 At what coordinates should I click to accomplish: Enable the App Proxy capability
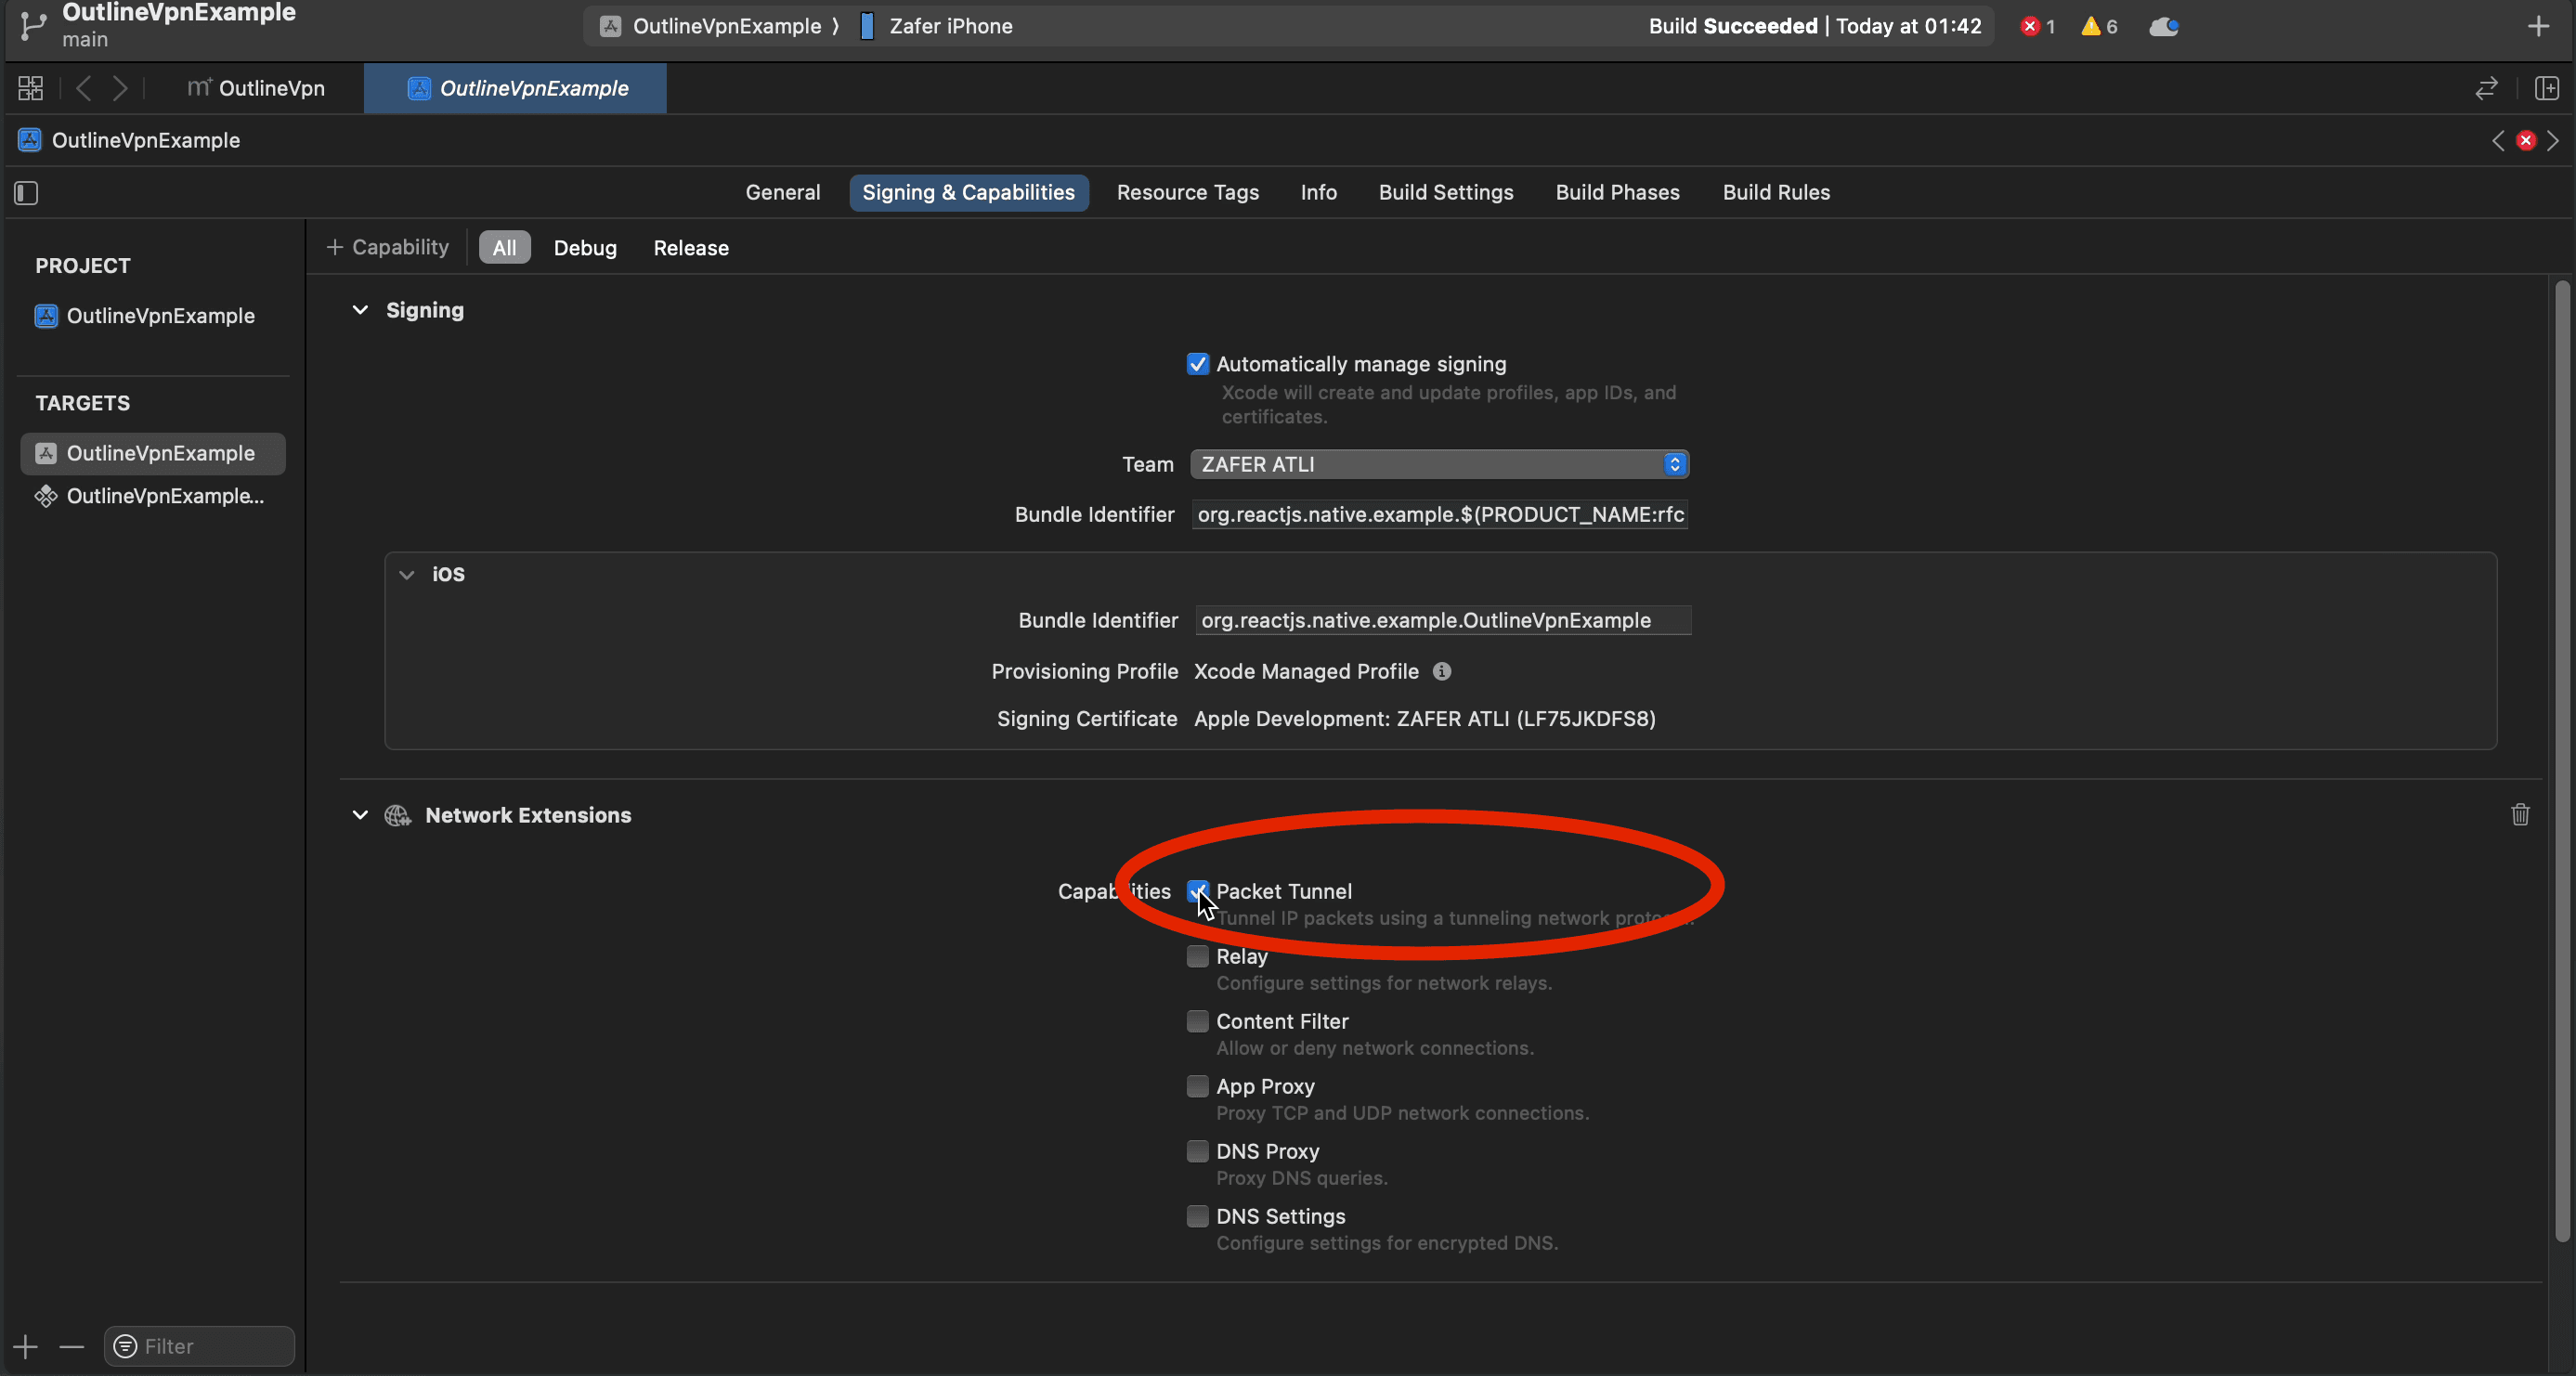[1197, 1086]
